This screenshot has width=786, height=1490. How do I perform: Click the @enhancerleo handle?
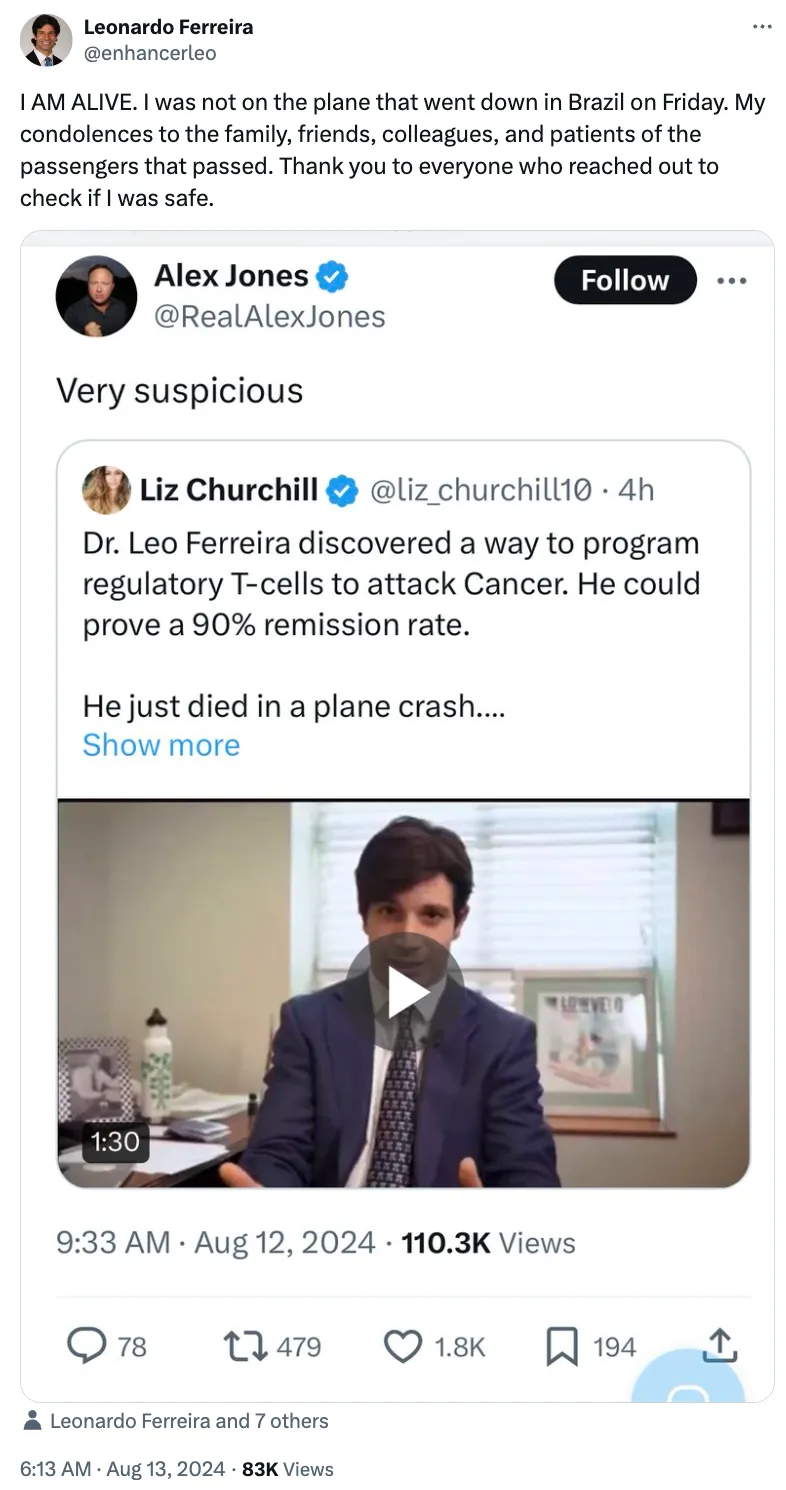[149, 52]
